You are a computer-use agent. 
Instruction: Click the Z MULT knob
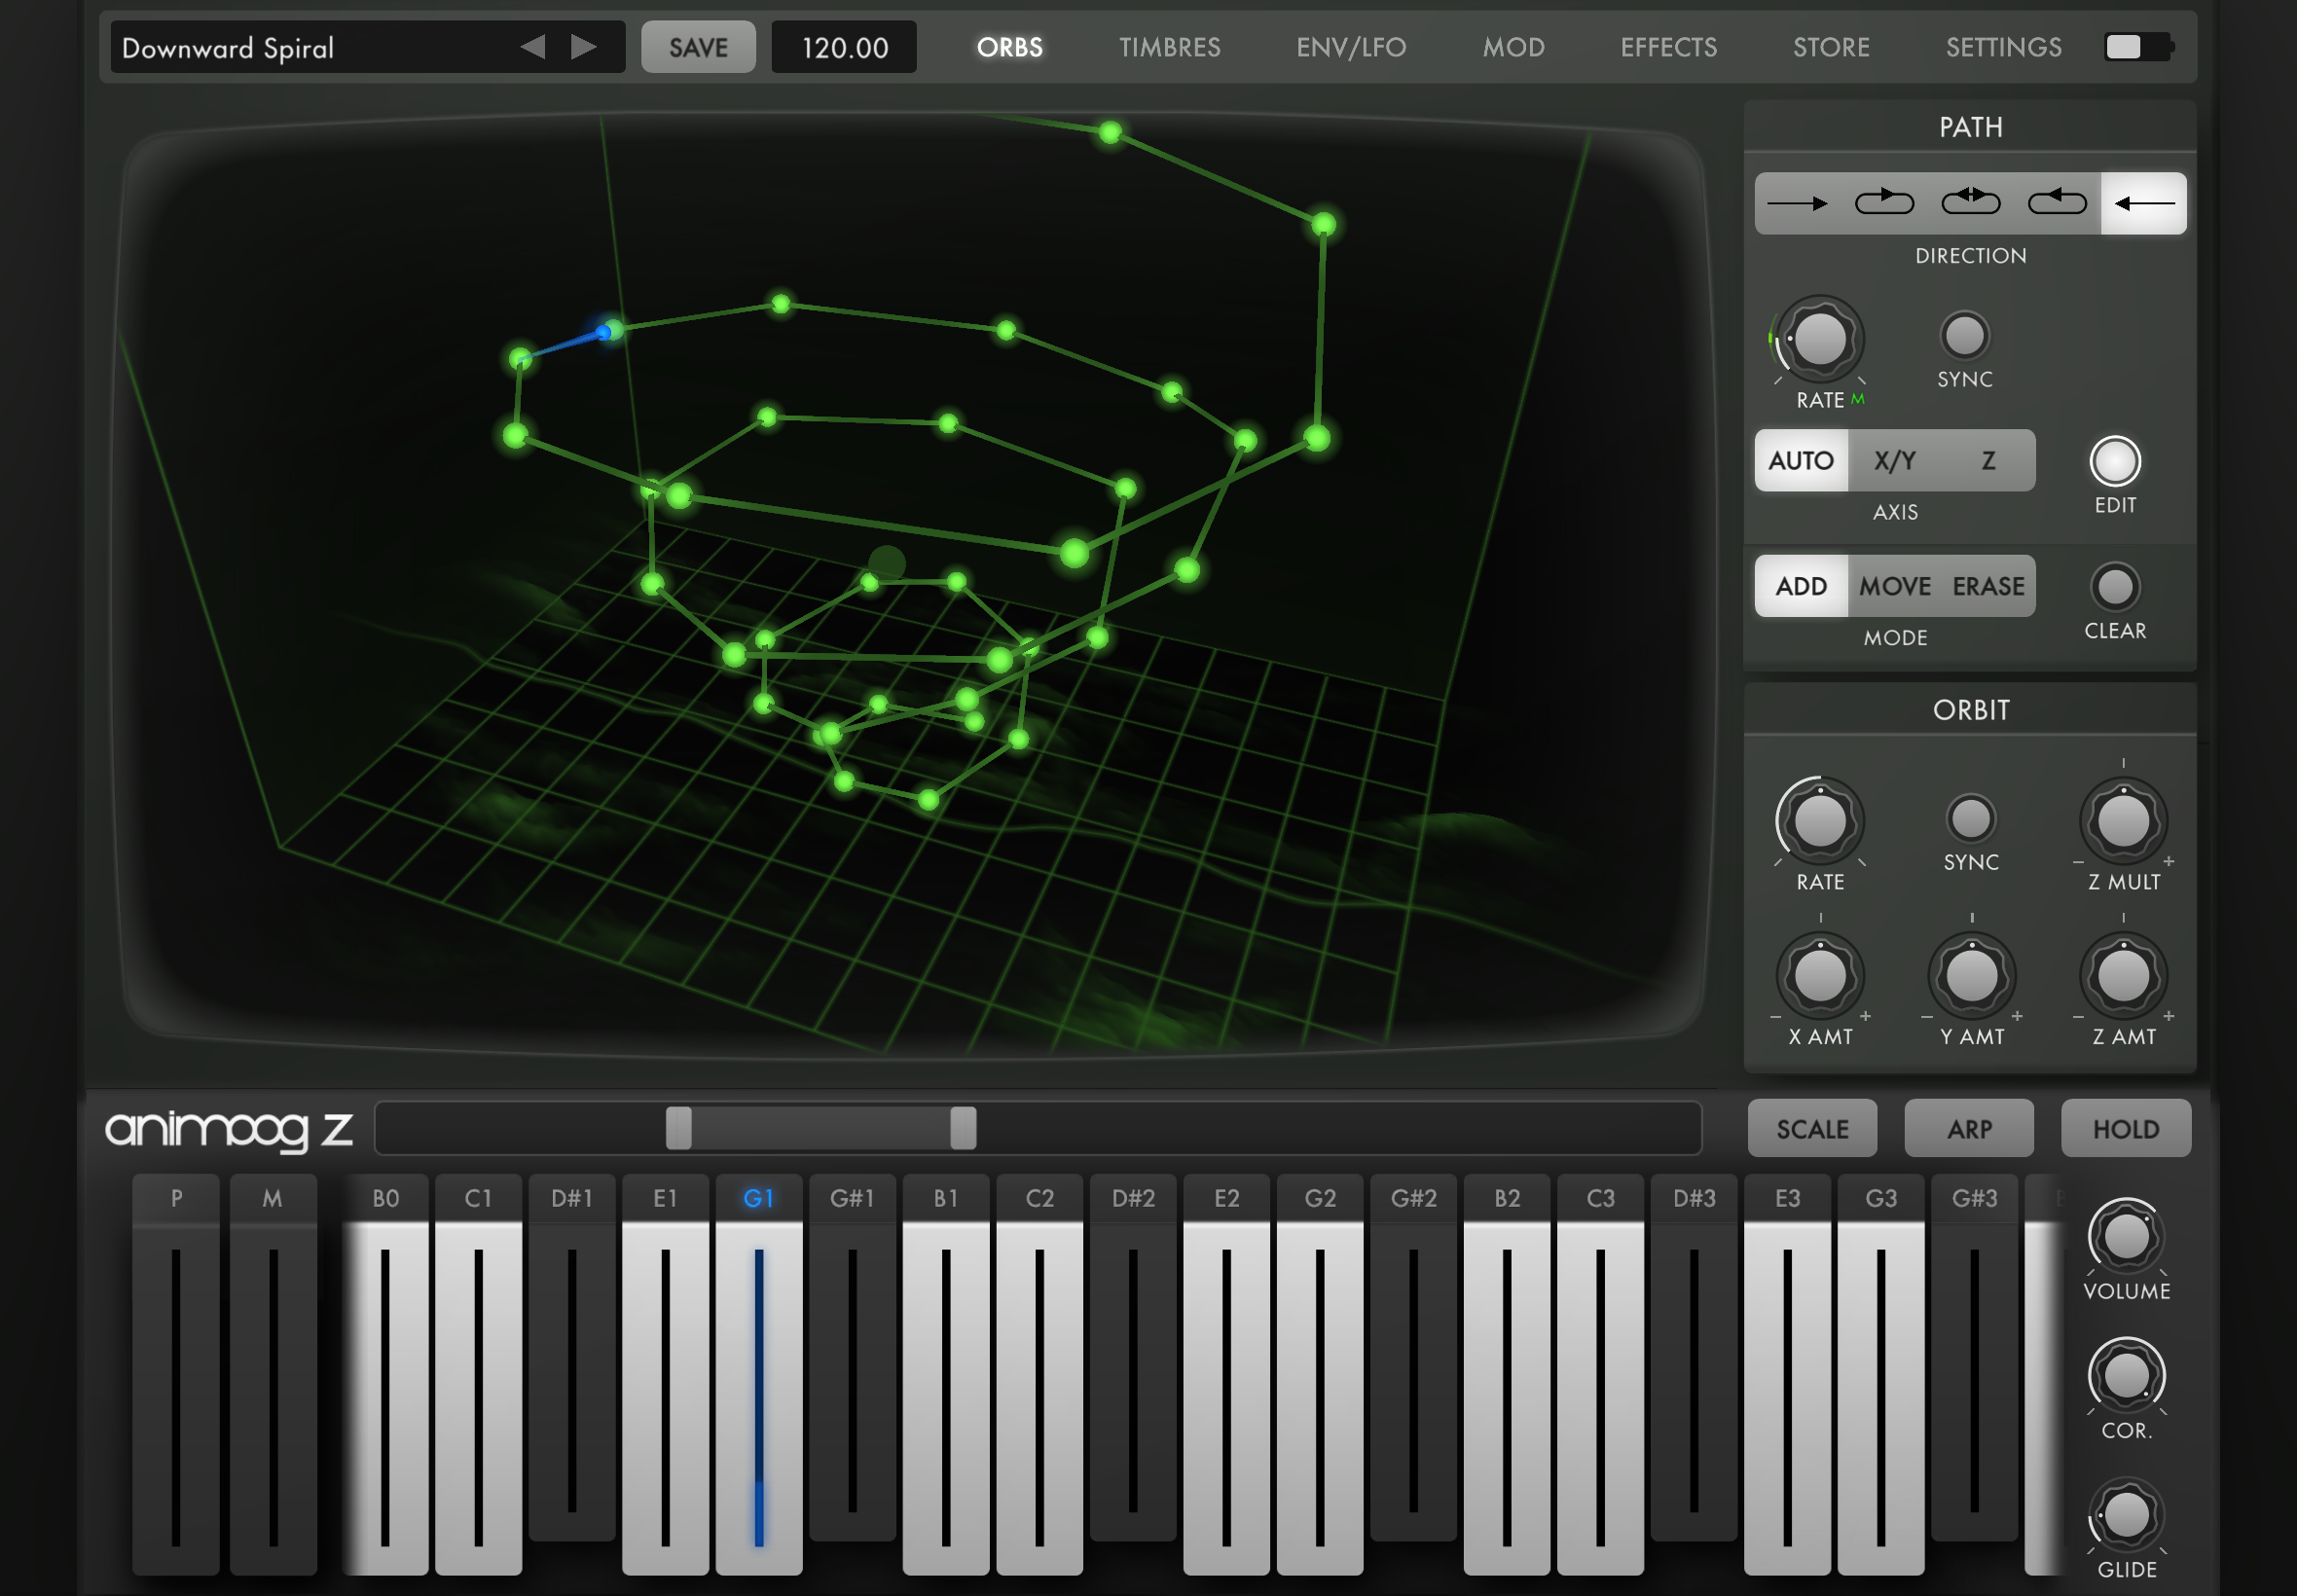(2123, 822)
